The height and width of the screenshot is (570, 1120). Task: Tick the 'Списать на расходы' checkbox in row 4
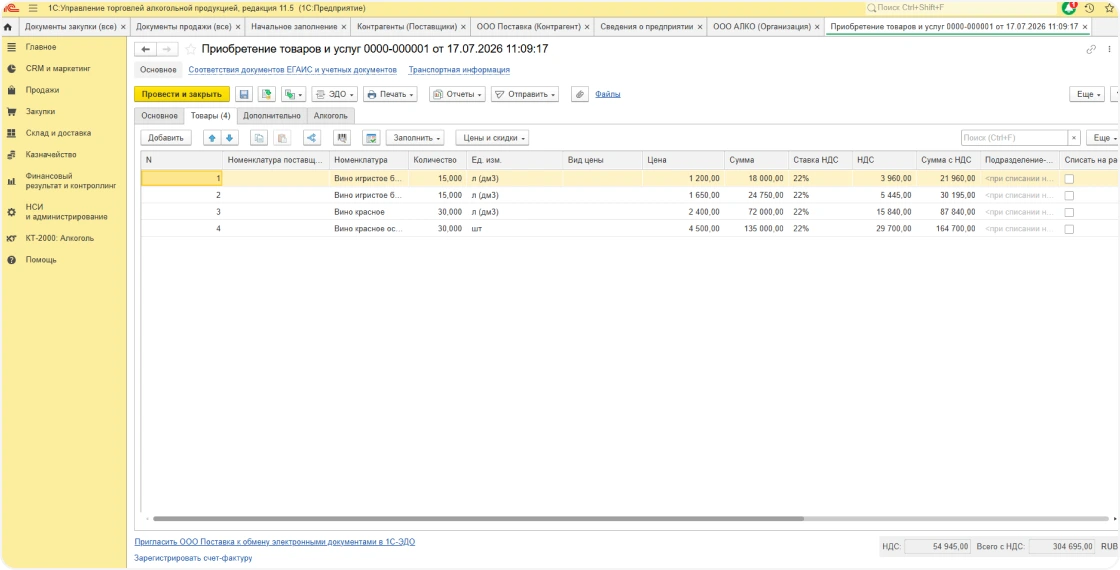click(x=1069, y=229)
